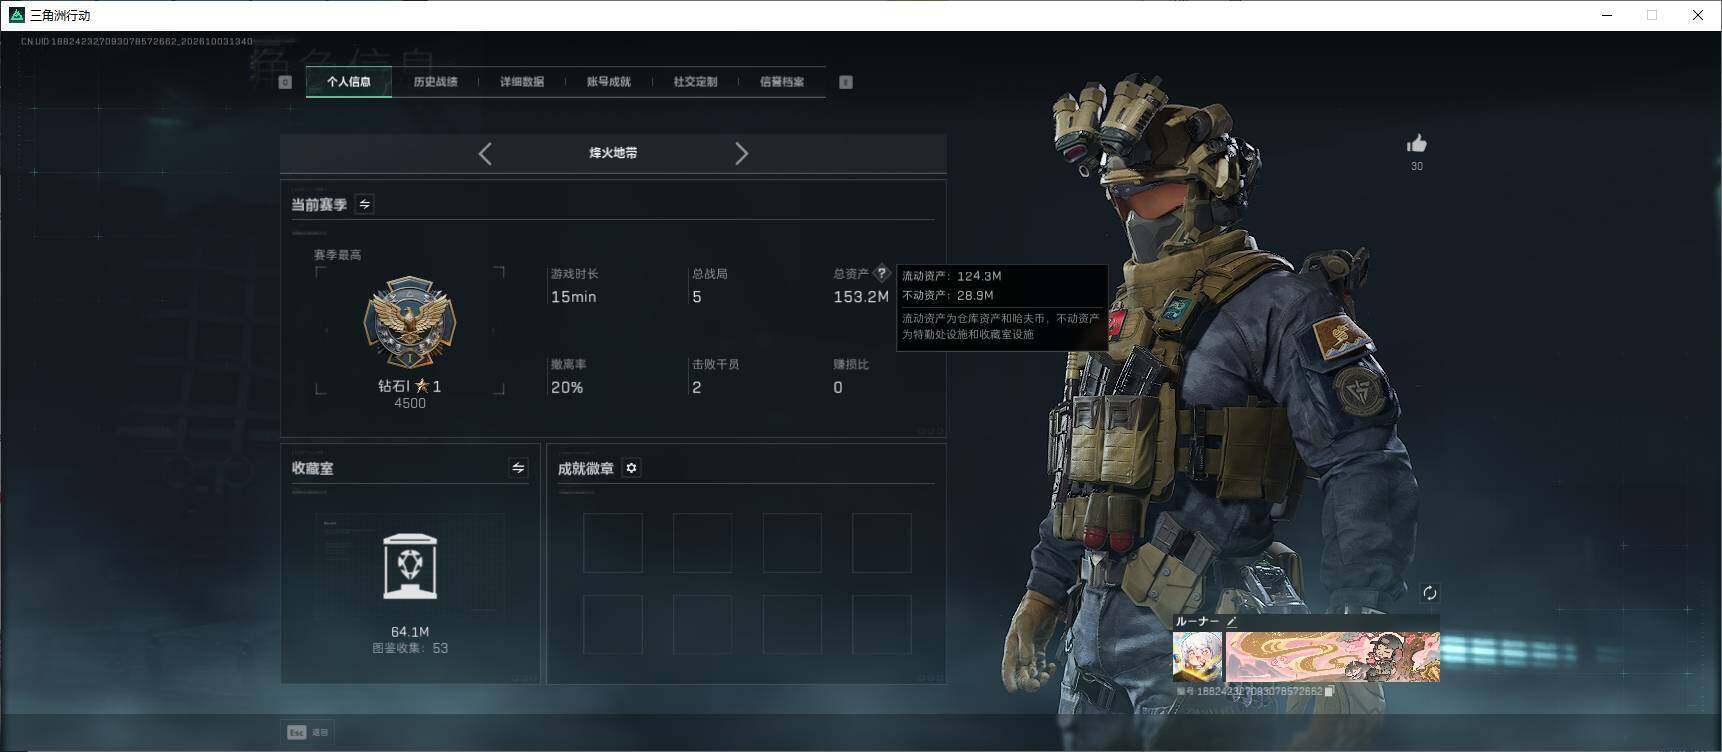Minimize the 三角洲行动 window

click(x=1607, y=15)
